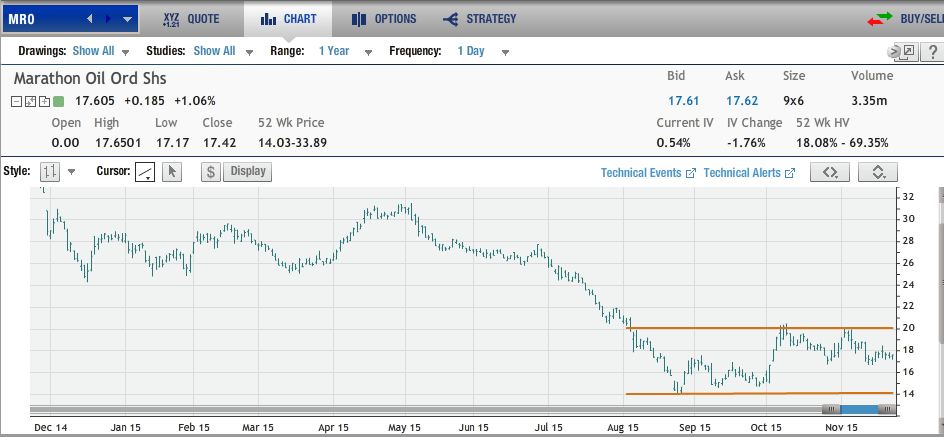Open the help question mark button
Image resolution: width=944 pixels, height=437 pixels.
(x=930, y=51)
